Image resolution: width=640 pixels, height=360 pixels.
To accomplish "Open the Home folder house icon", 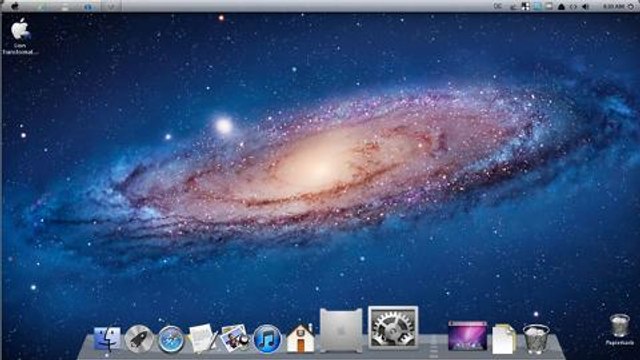I will pos(300,338).
